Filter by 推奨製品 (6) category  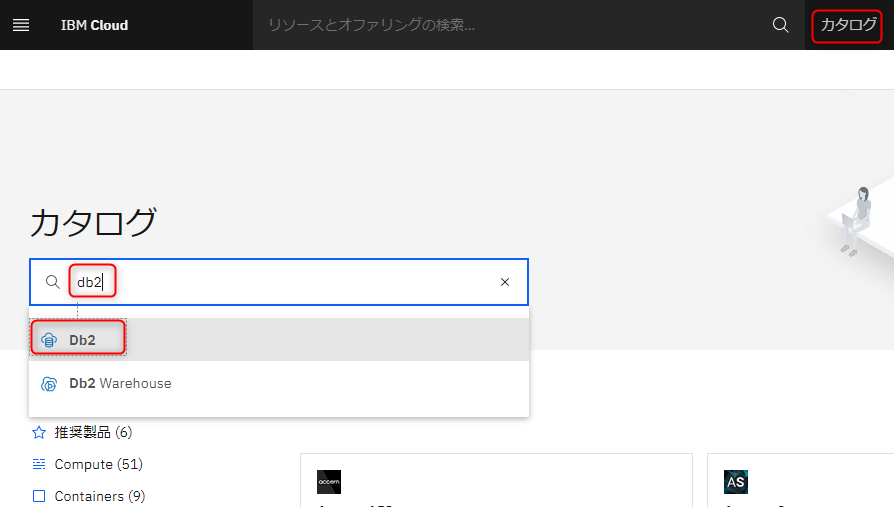tap(94, 432)
